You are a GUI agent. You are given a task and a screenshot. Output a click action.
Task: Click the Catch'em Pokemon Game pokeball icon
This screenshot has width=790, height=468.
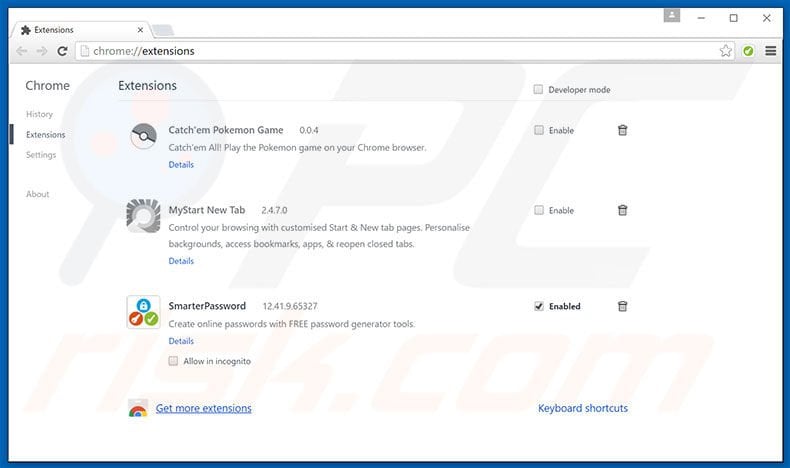coord(144,136)
